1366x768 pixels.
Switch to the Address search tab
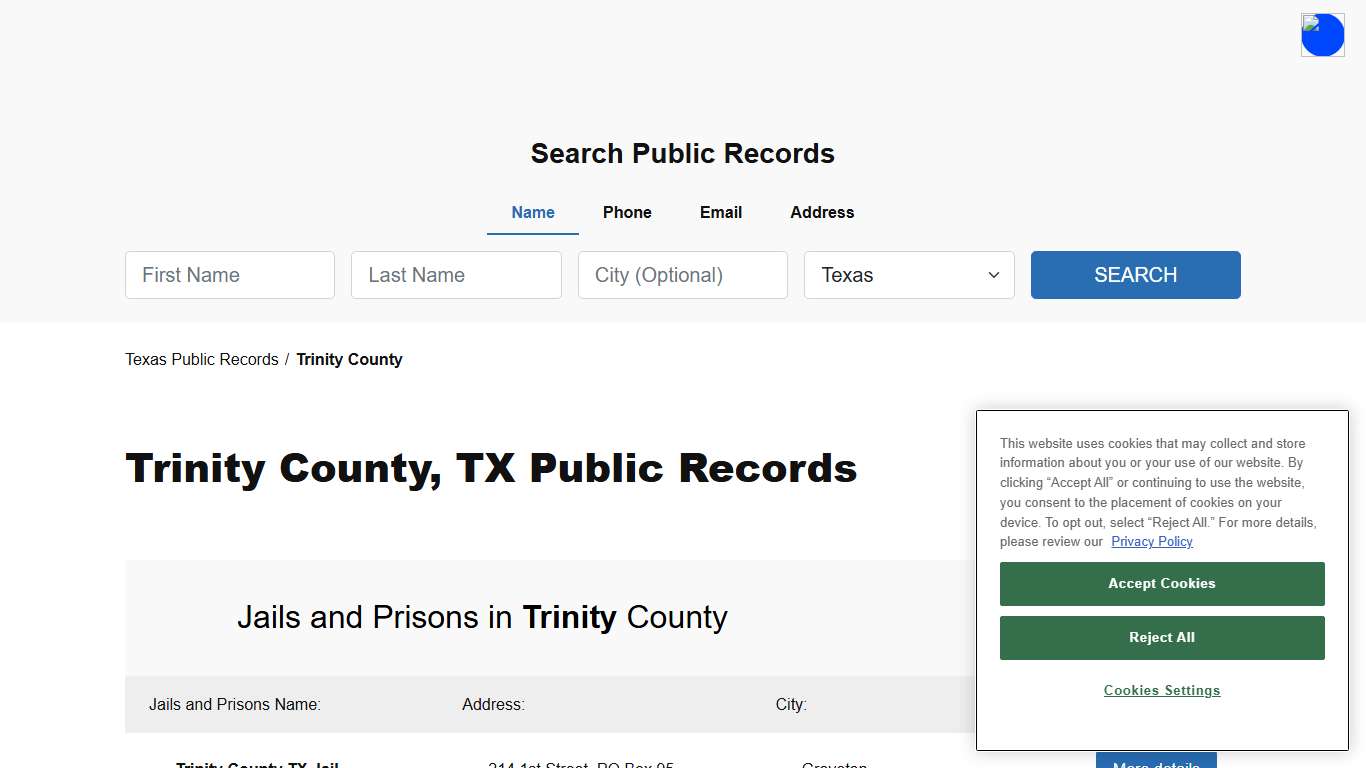821,212
